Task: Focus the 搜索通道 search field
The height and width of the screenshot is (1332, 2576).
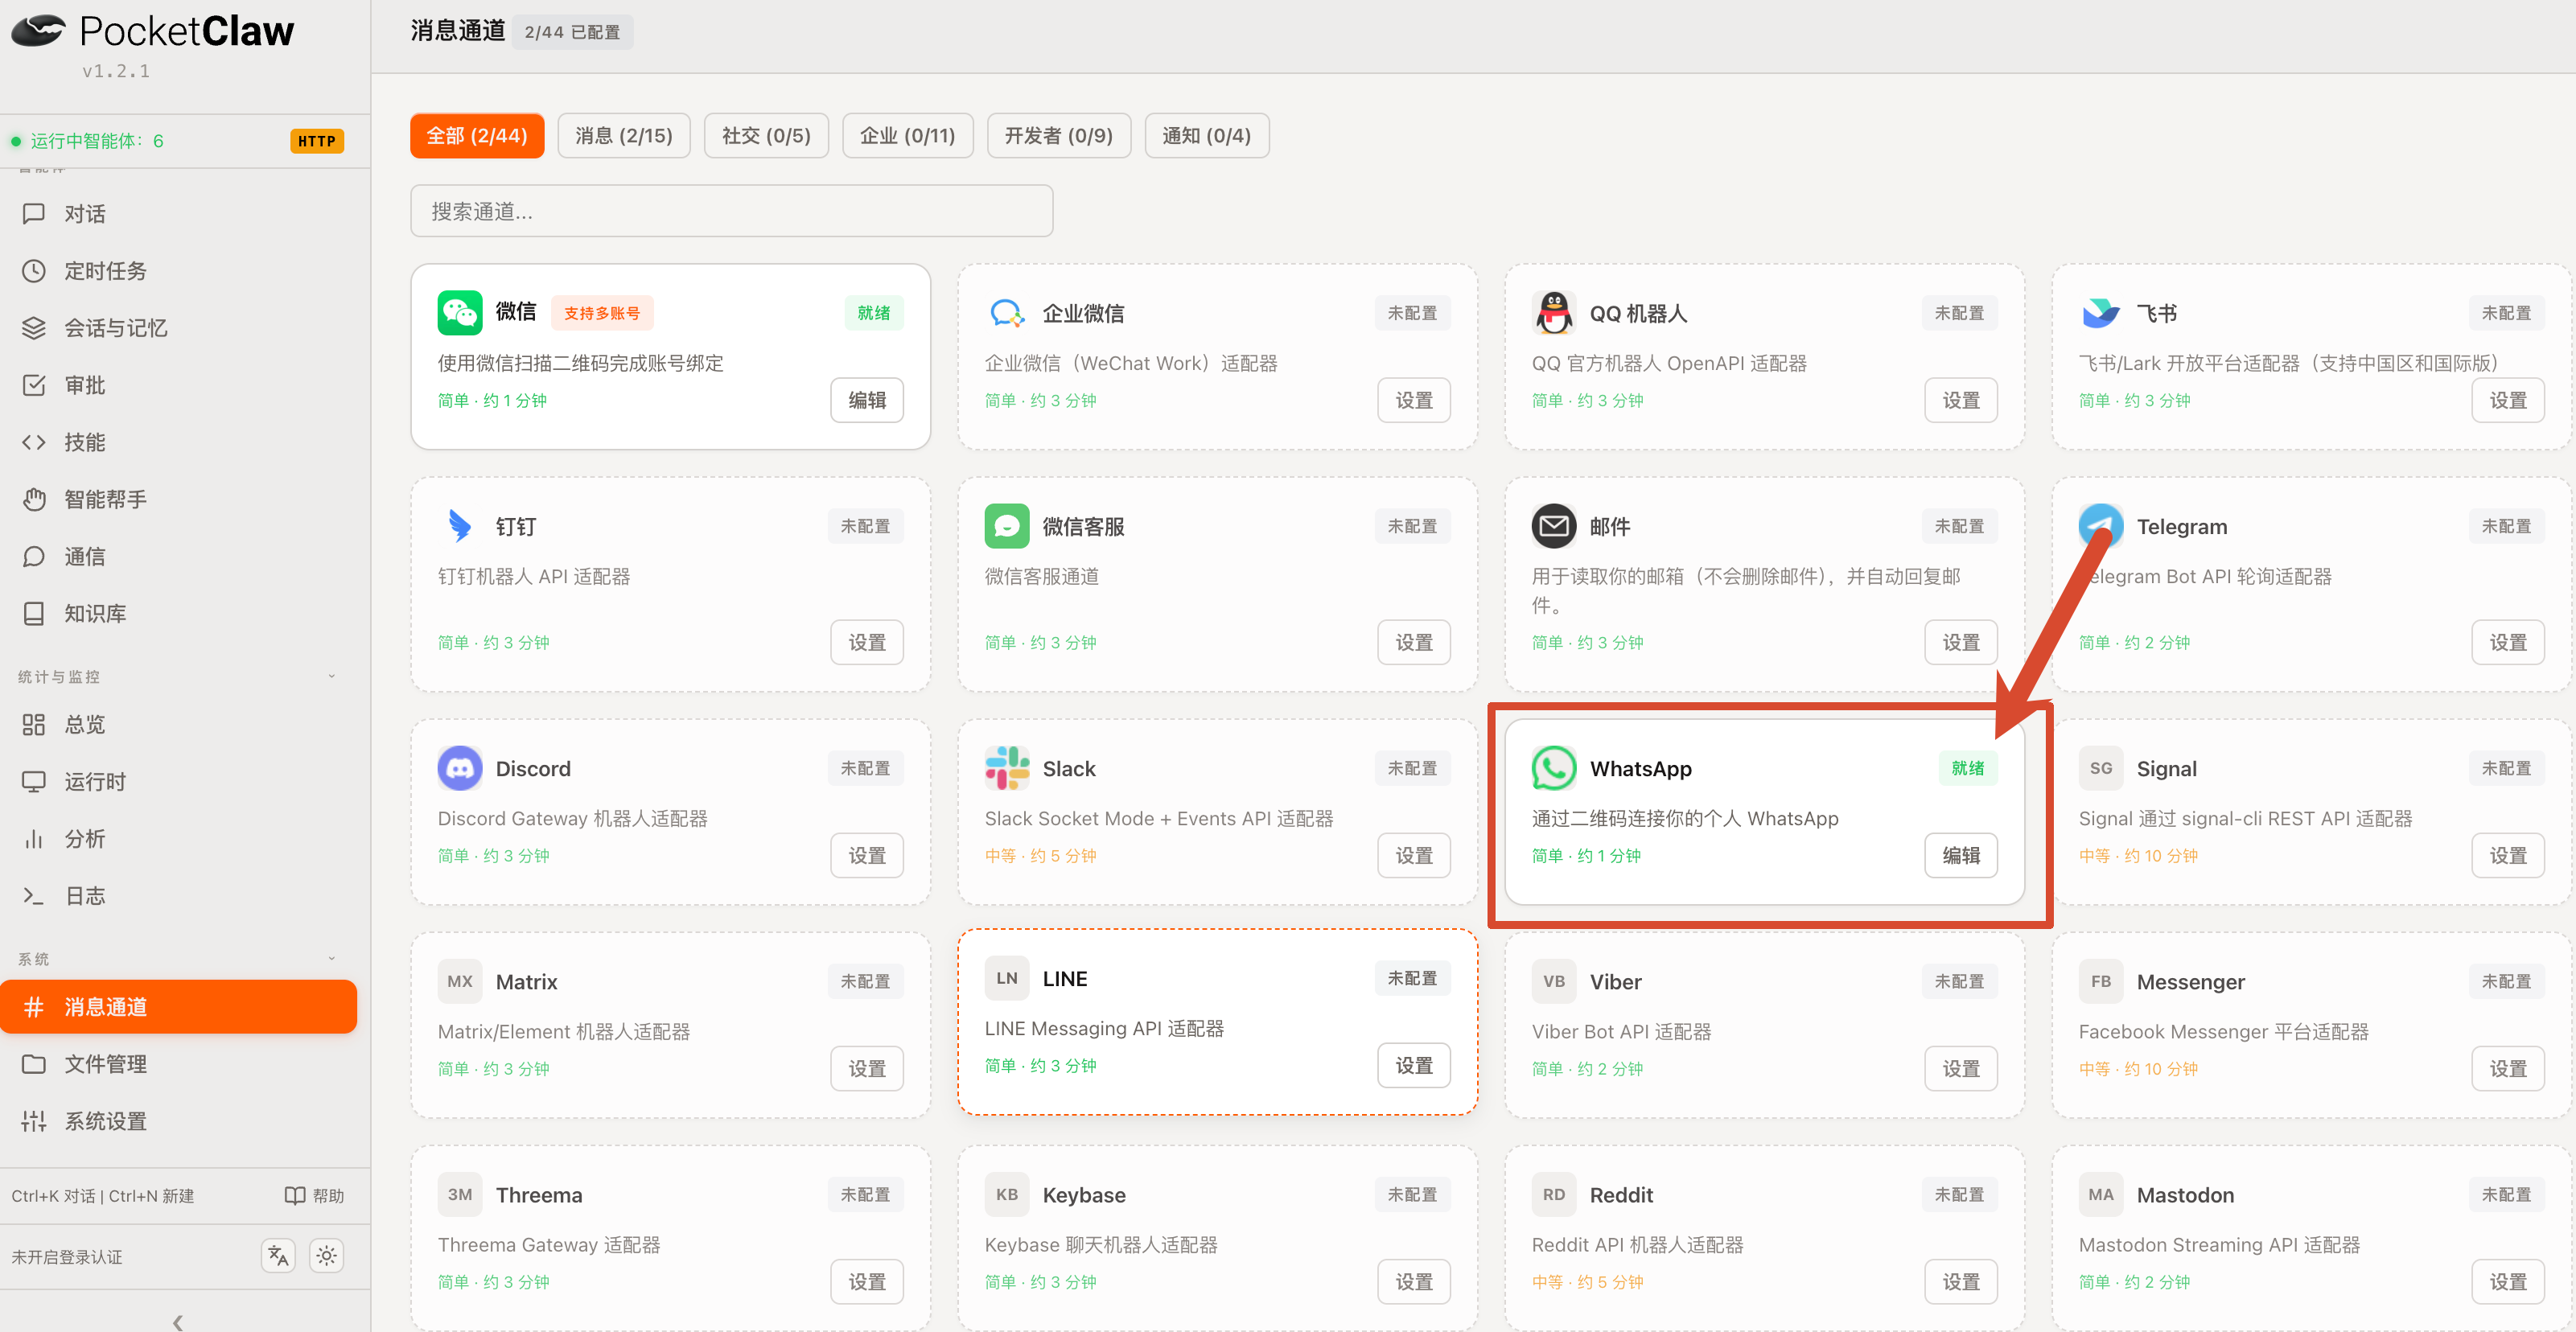Action: [731, 211]
